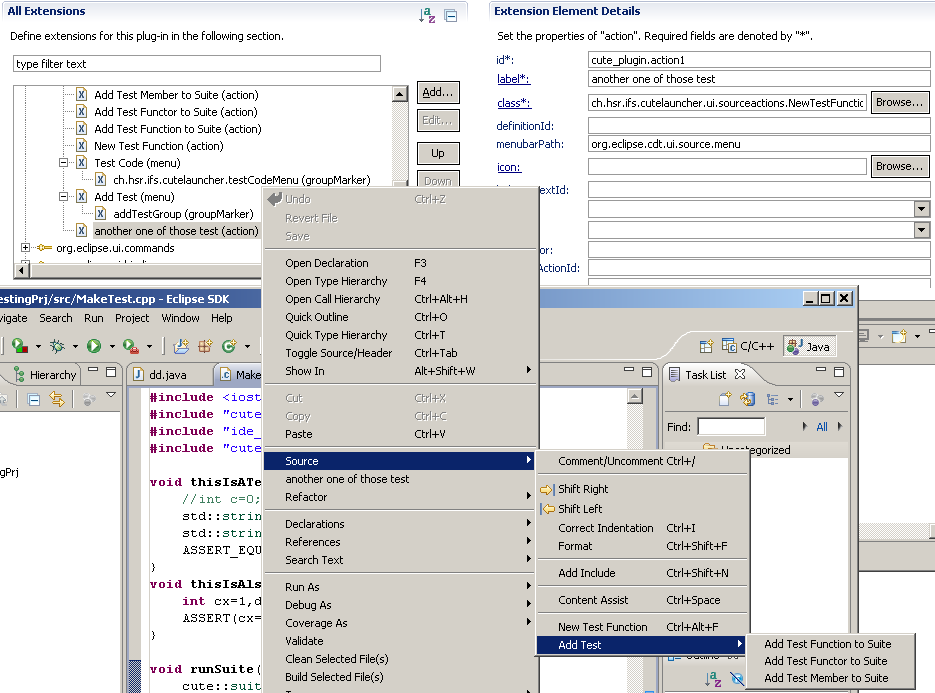Minimize the Task List panel
The image size is (935, 693).
coord(821,371)
